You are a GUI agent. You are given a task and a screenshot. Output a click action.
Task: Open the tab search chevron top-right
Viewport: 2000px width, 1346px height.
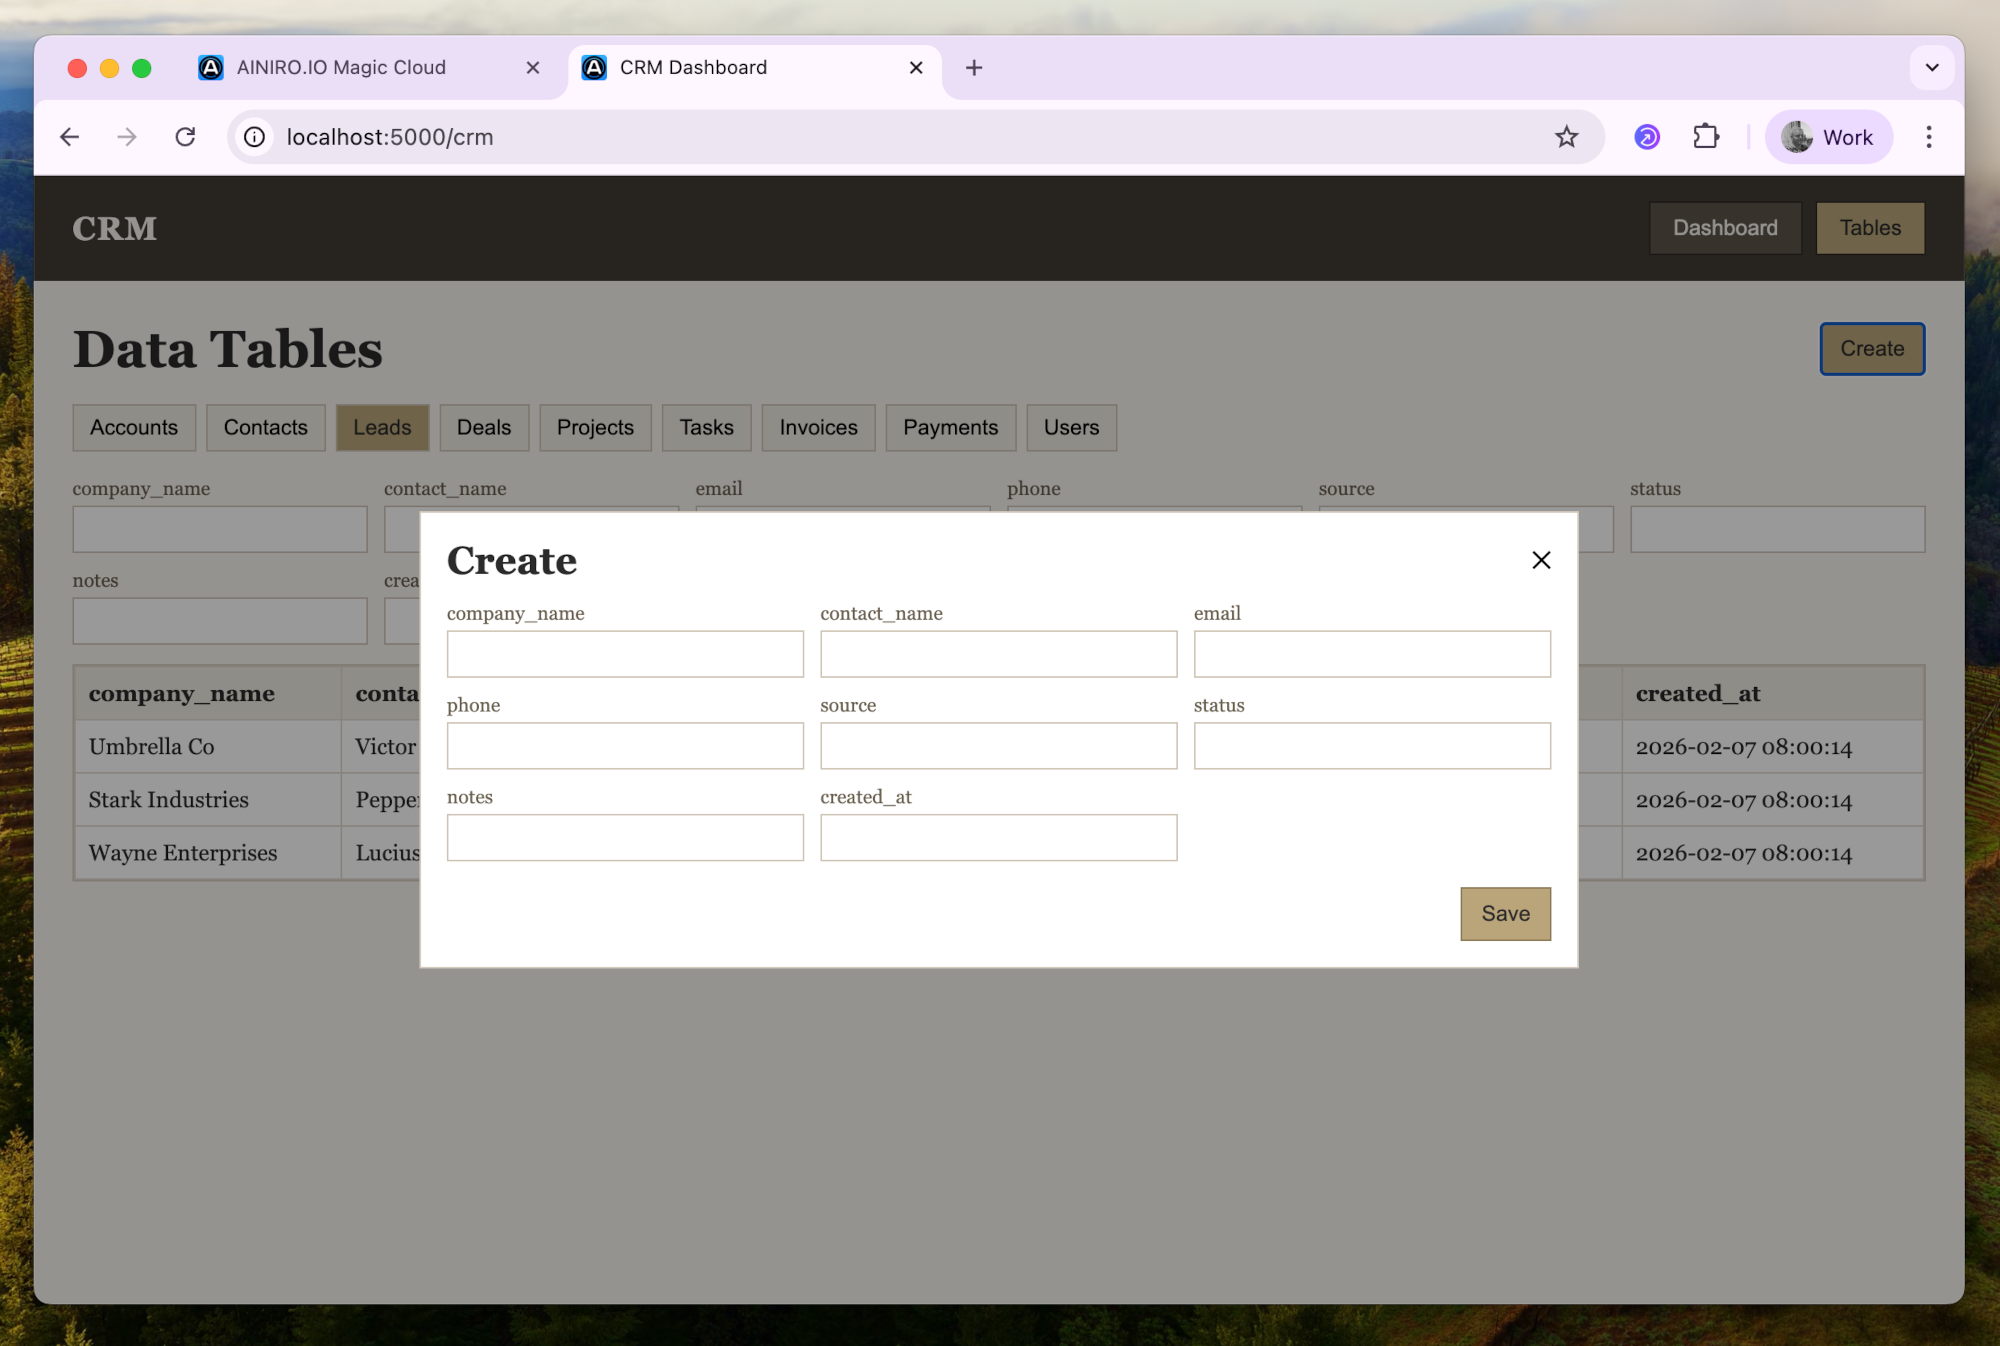[1932, 67]
